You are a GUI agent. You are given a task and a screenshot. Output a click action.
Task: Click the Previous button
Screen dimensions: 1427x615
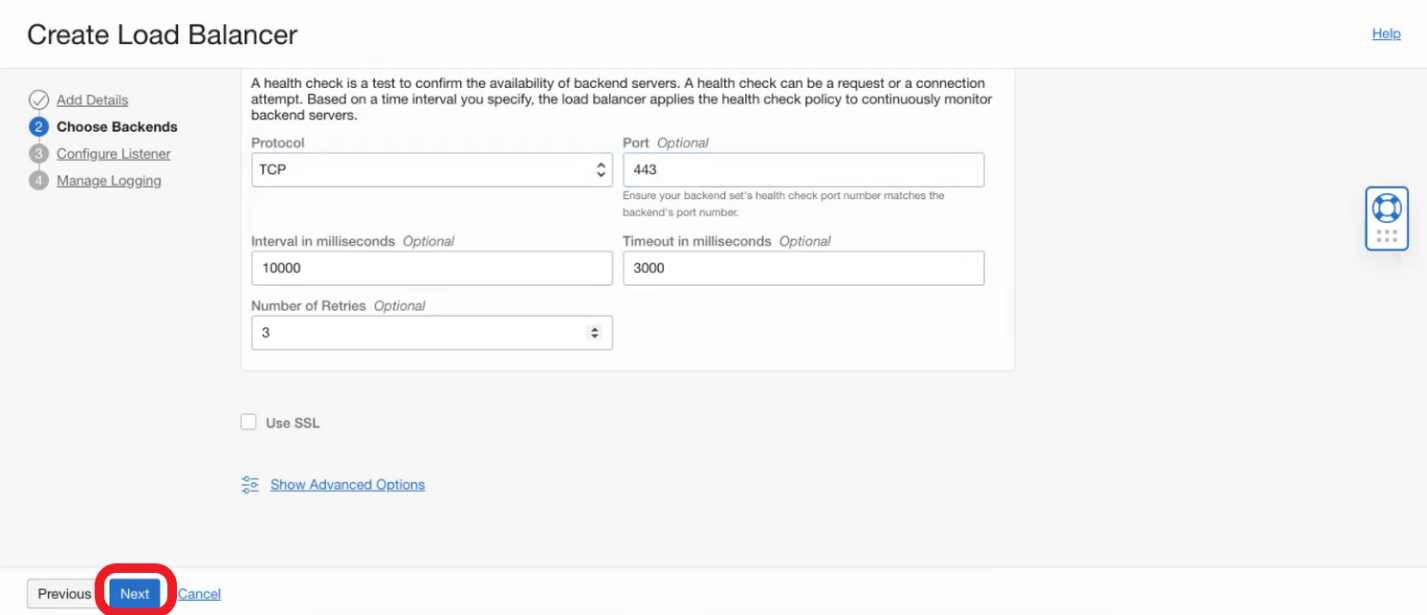pyautogui.click(x=64, y=594)
